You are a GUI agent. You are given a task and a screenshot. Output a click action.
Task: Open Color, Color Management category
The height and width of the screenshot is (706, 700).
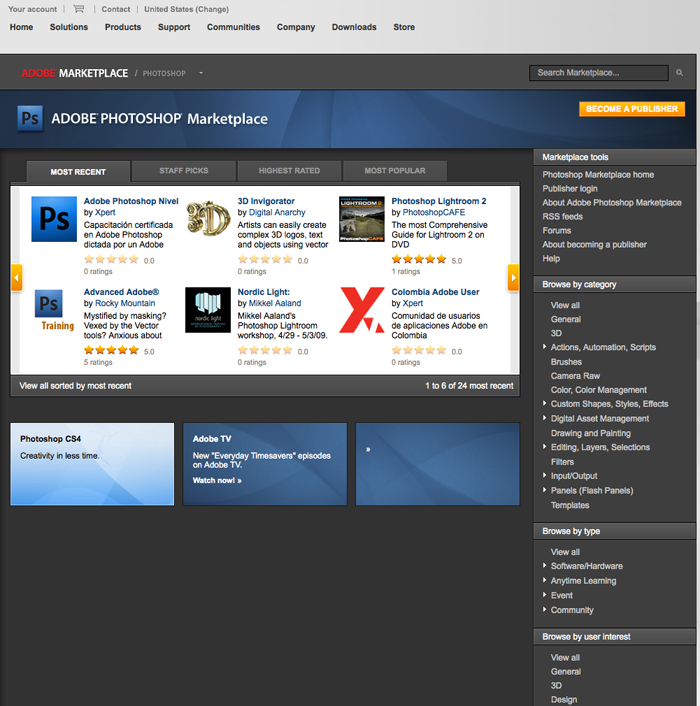click(x=599, y=390)
